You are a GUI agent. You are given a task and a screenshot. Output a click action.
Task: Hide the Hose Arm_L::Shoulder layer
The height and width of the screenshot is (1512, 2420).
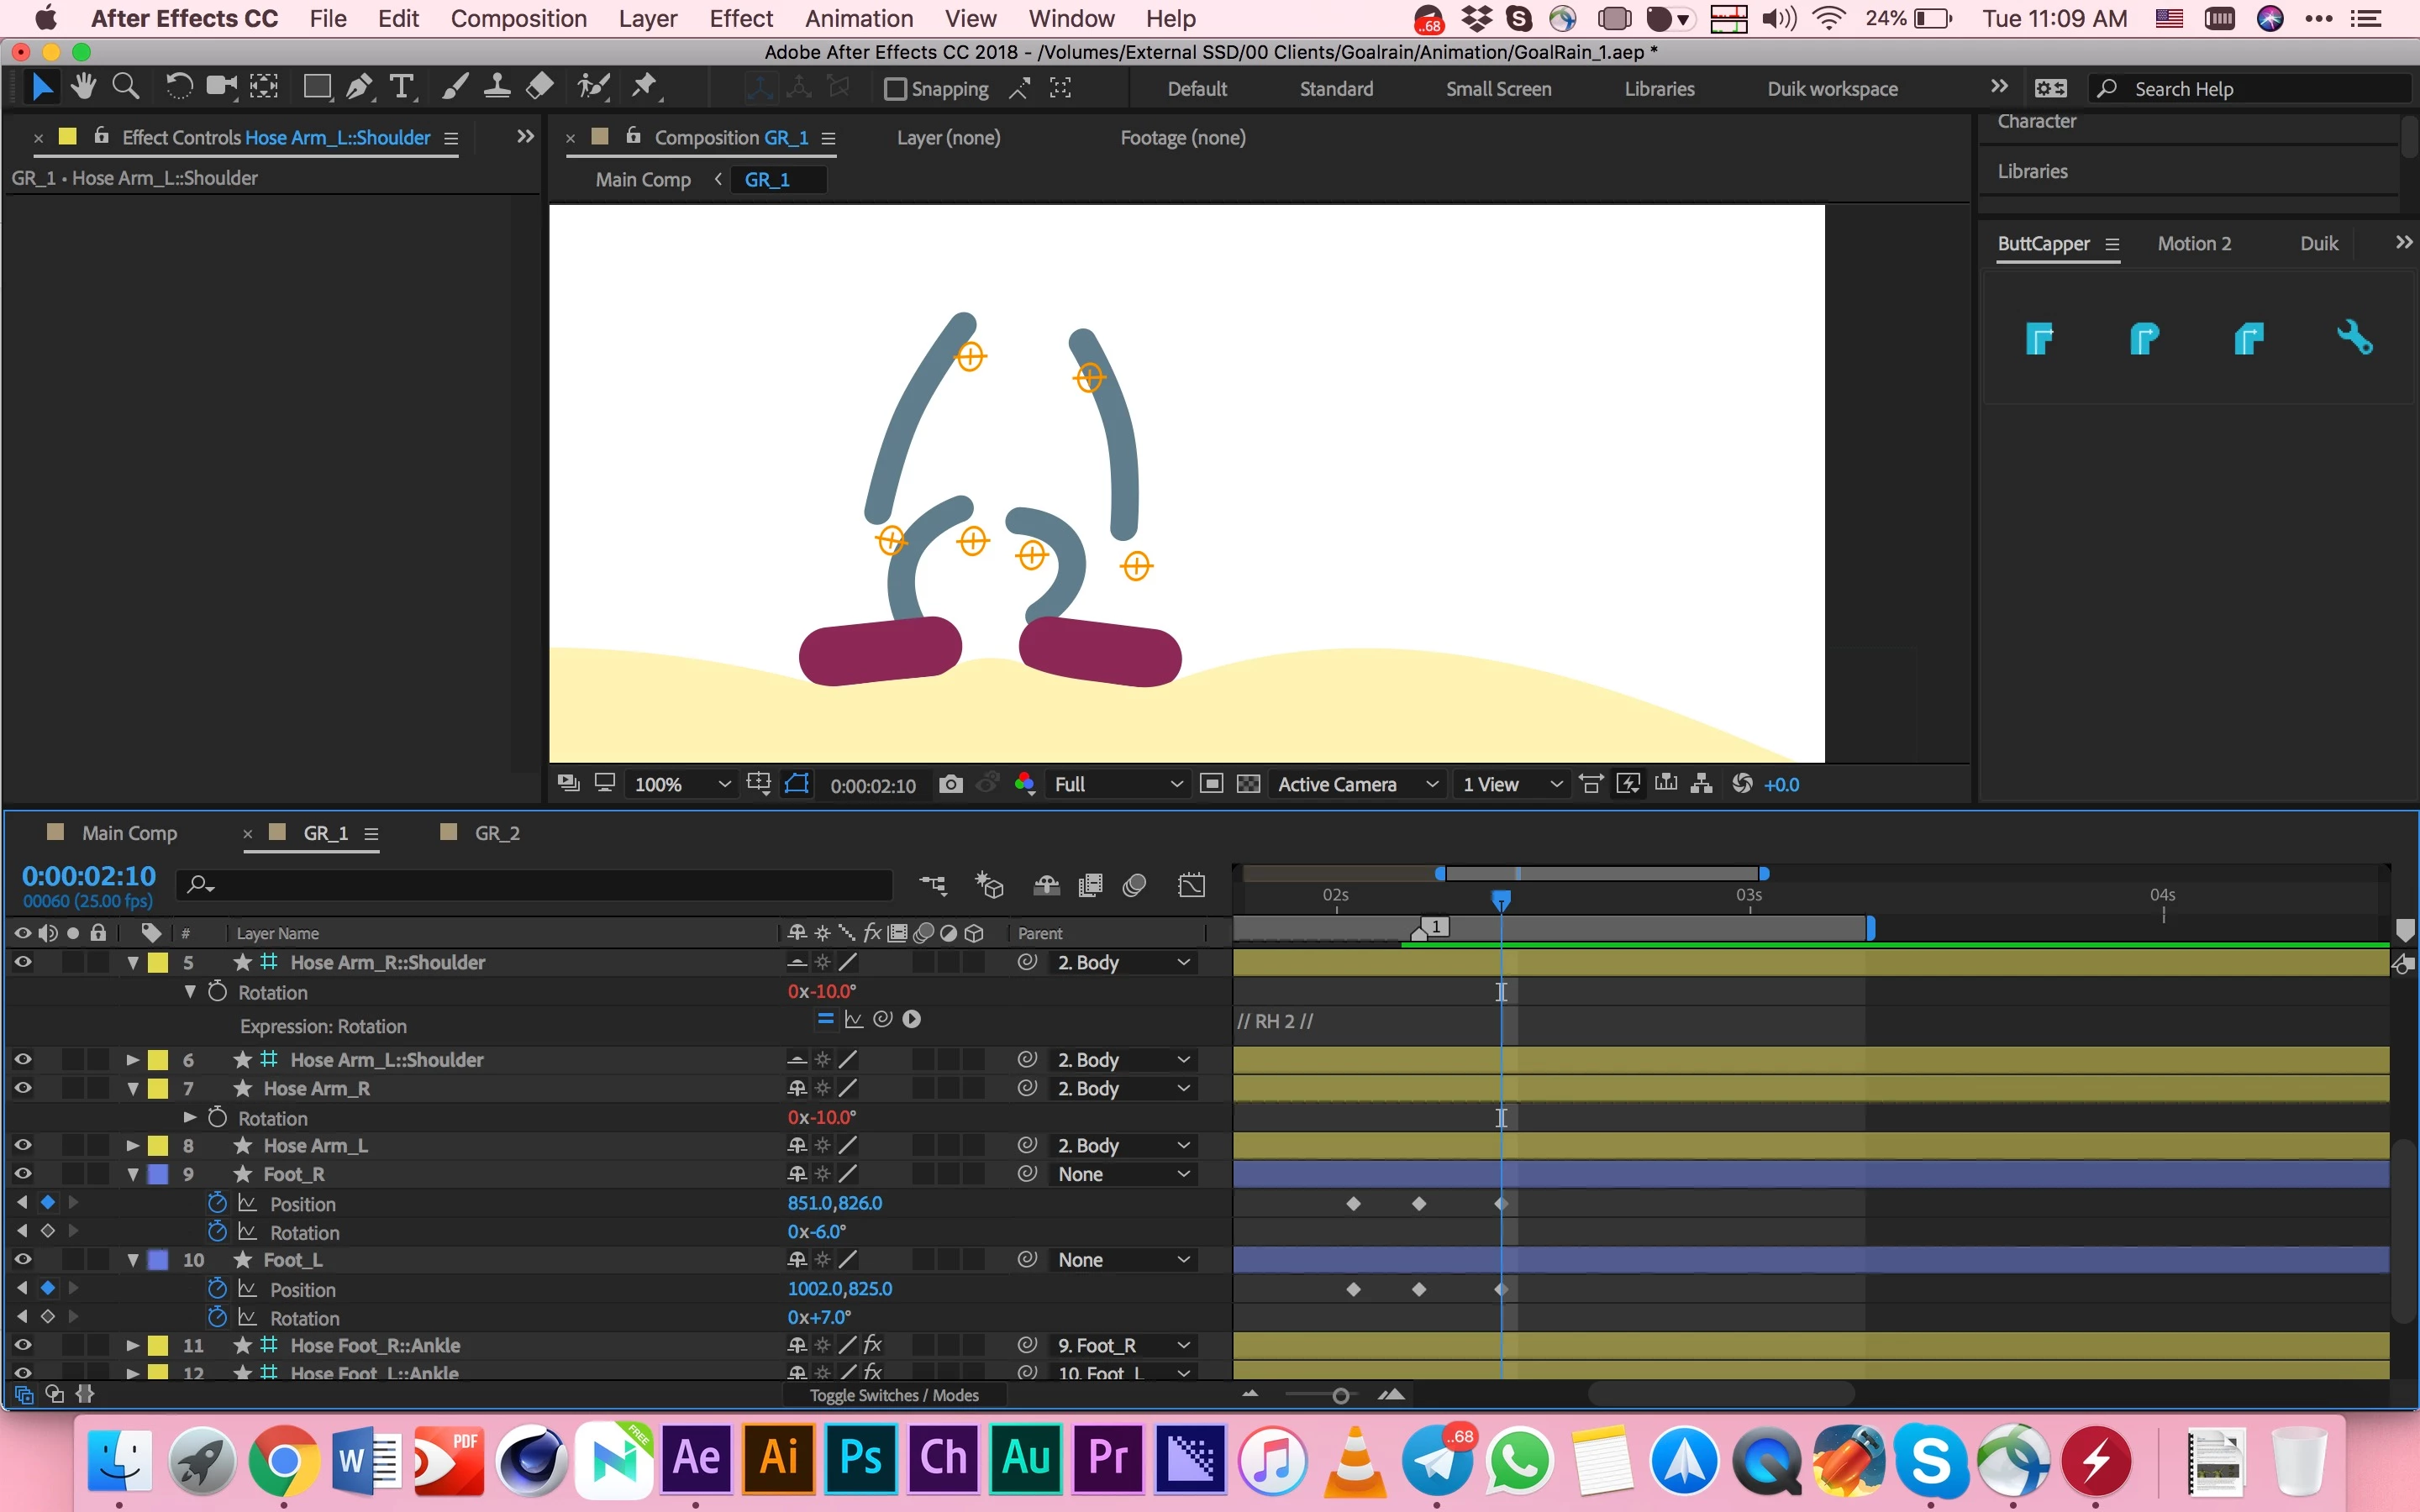pos(22,1059)
